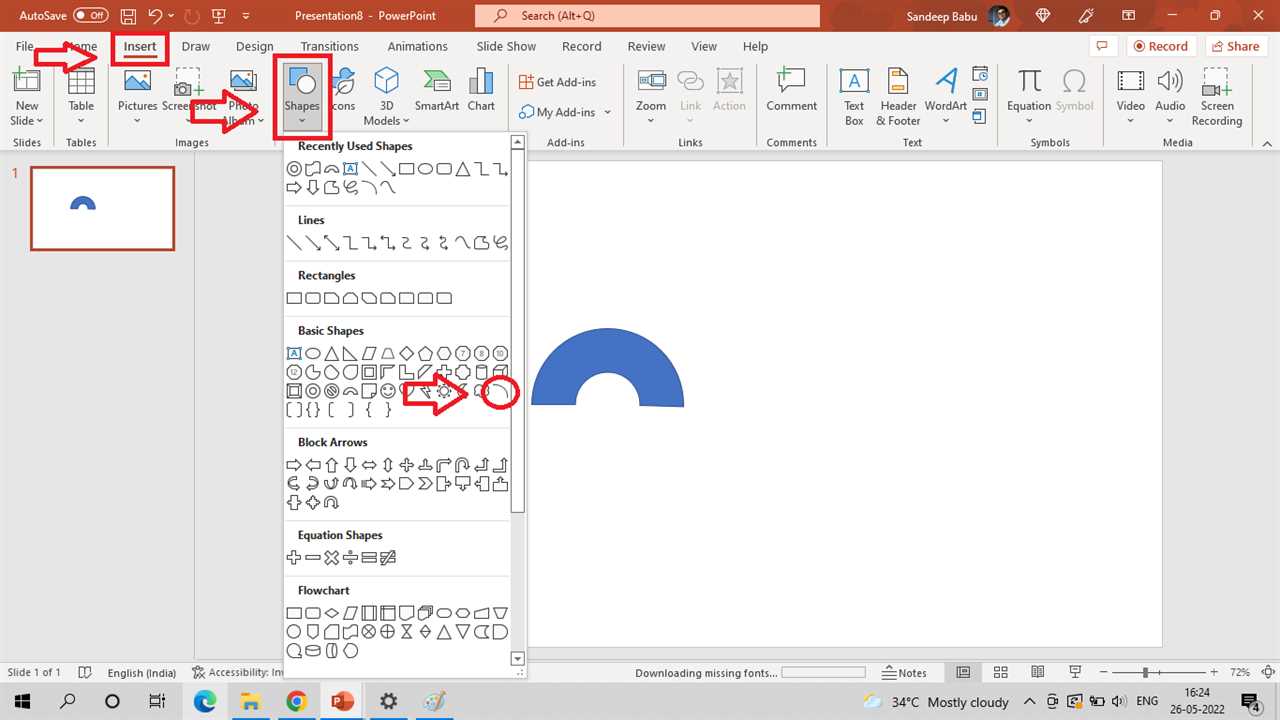Viewport: 1280px width, 720px height.
Task: Click the Share button
Action: coord(1234,46)
